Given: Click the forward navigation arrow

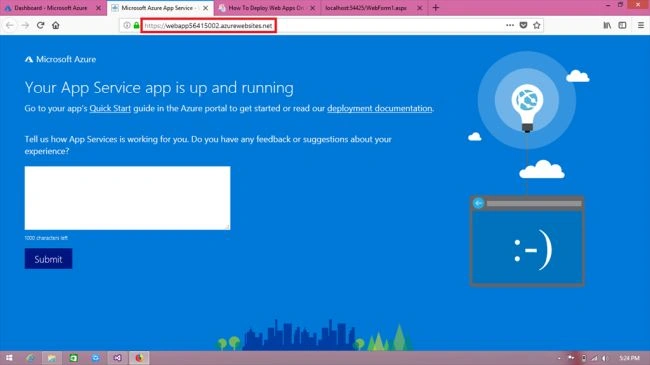Looking at the screenshot, I should pyautogui.click(x=25, y=25).
